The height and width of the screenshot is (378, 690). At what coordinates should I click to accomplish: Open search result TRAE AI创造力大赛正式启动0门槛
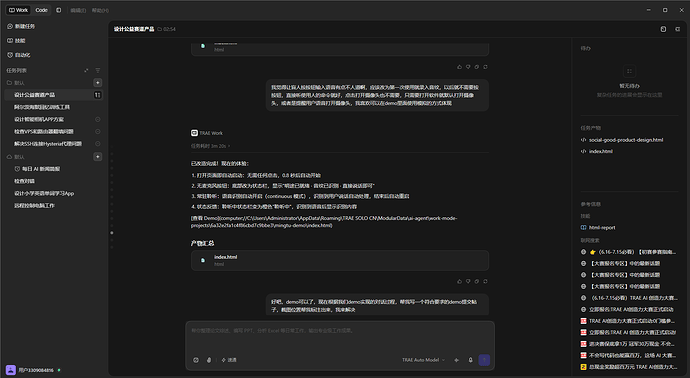click(628, 321)
